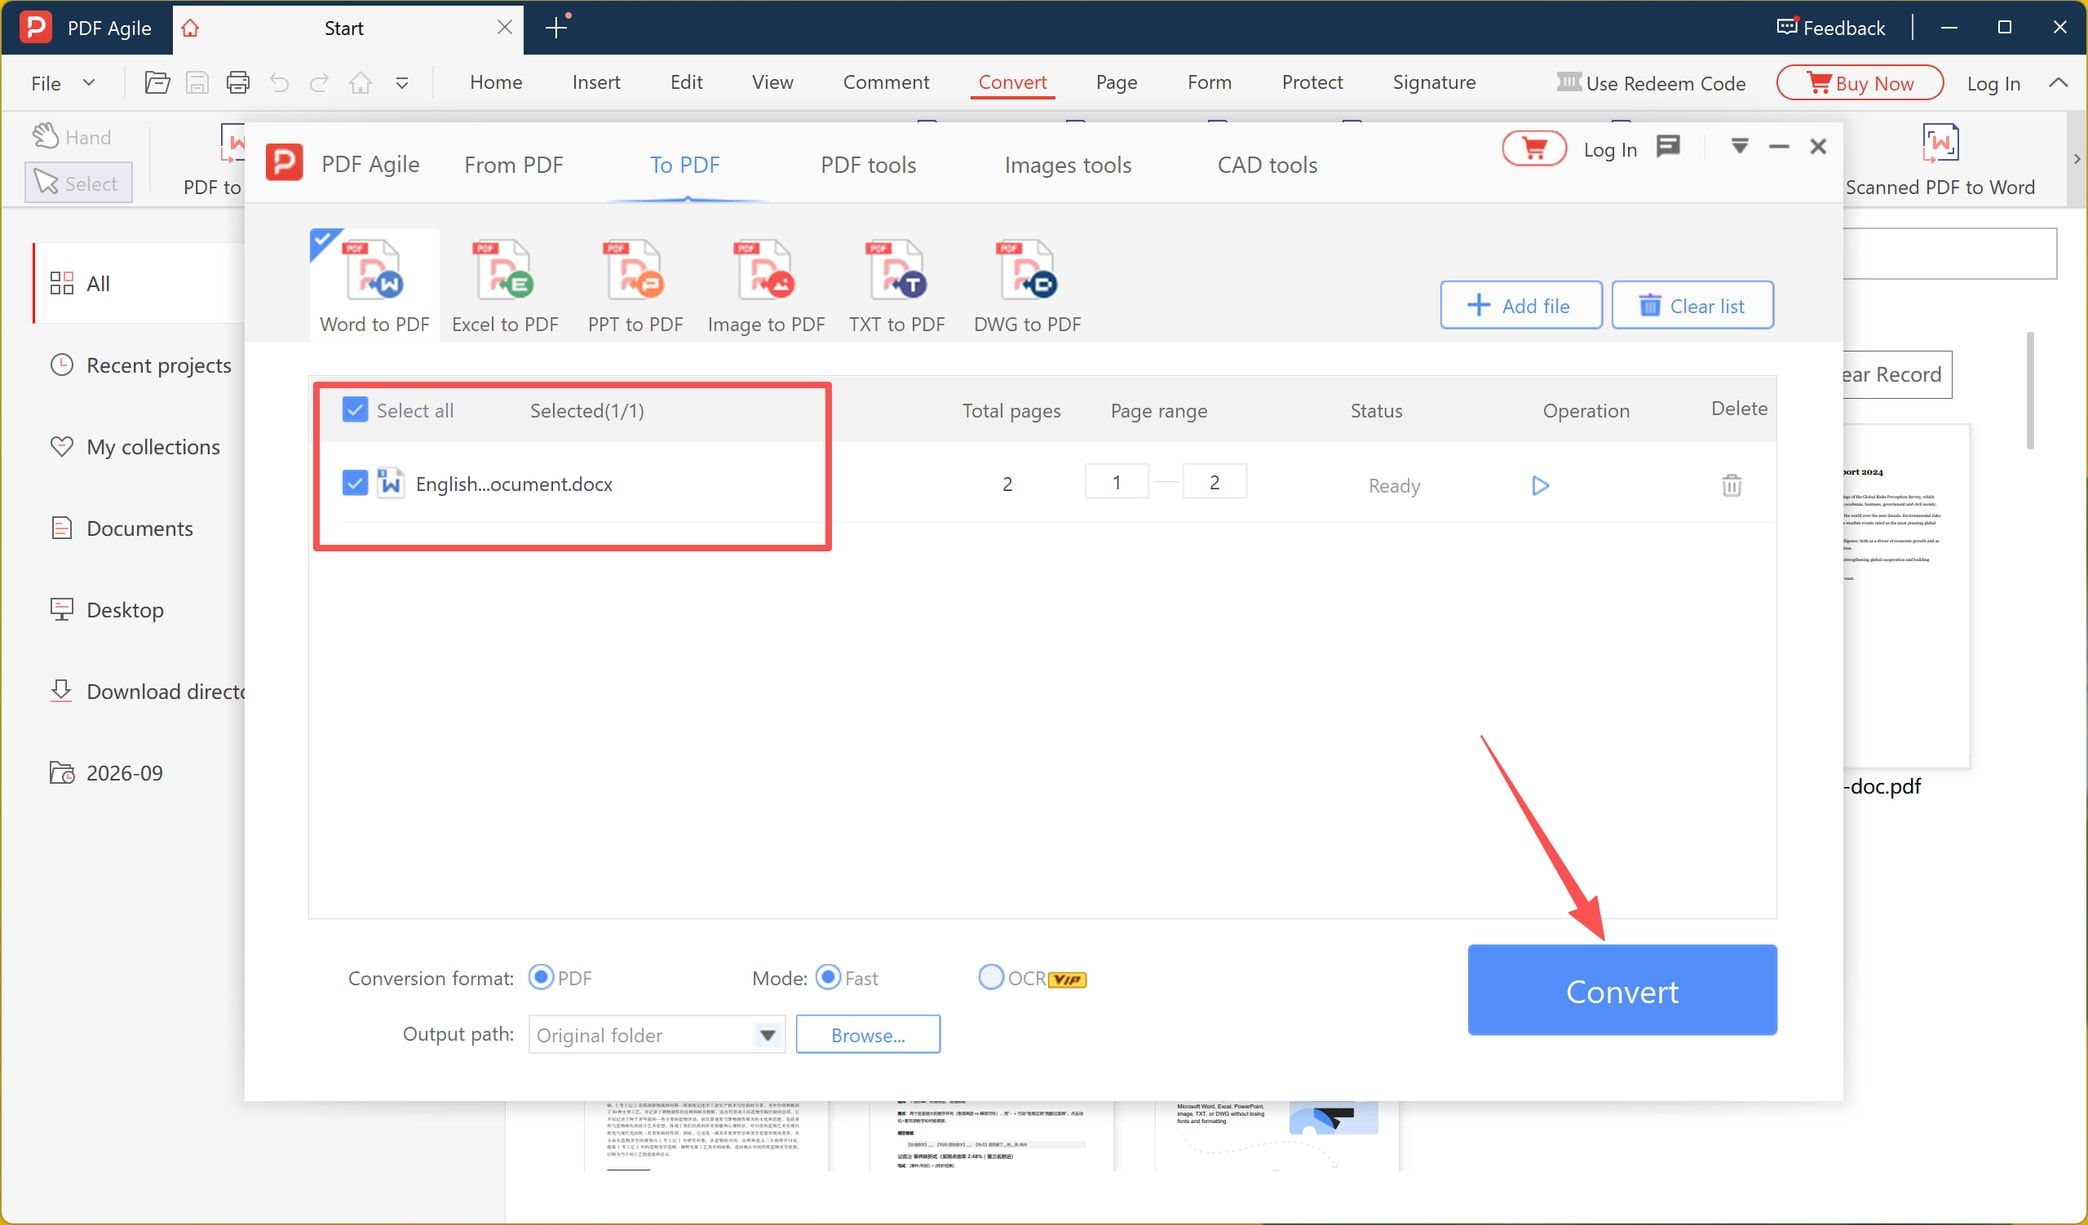Click the Open file folder icon in toolbar
Screen dimensions: 2088x1225
point(157,83)
